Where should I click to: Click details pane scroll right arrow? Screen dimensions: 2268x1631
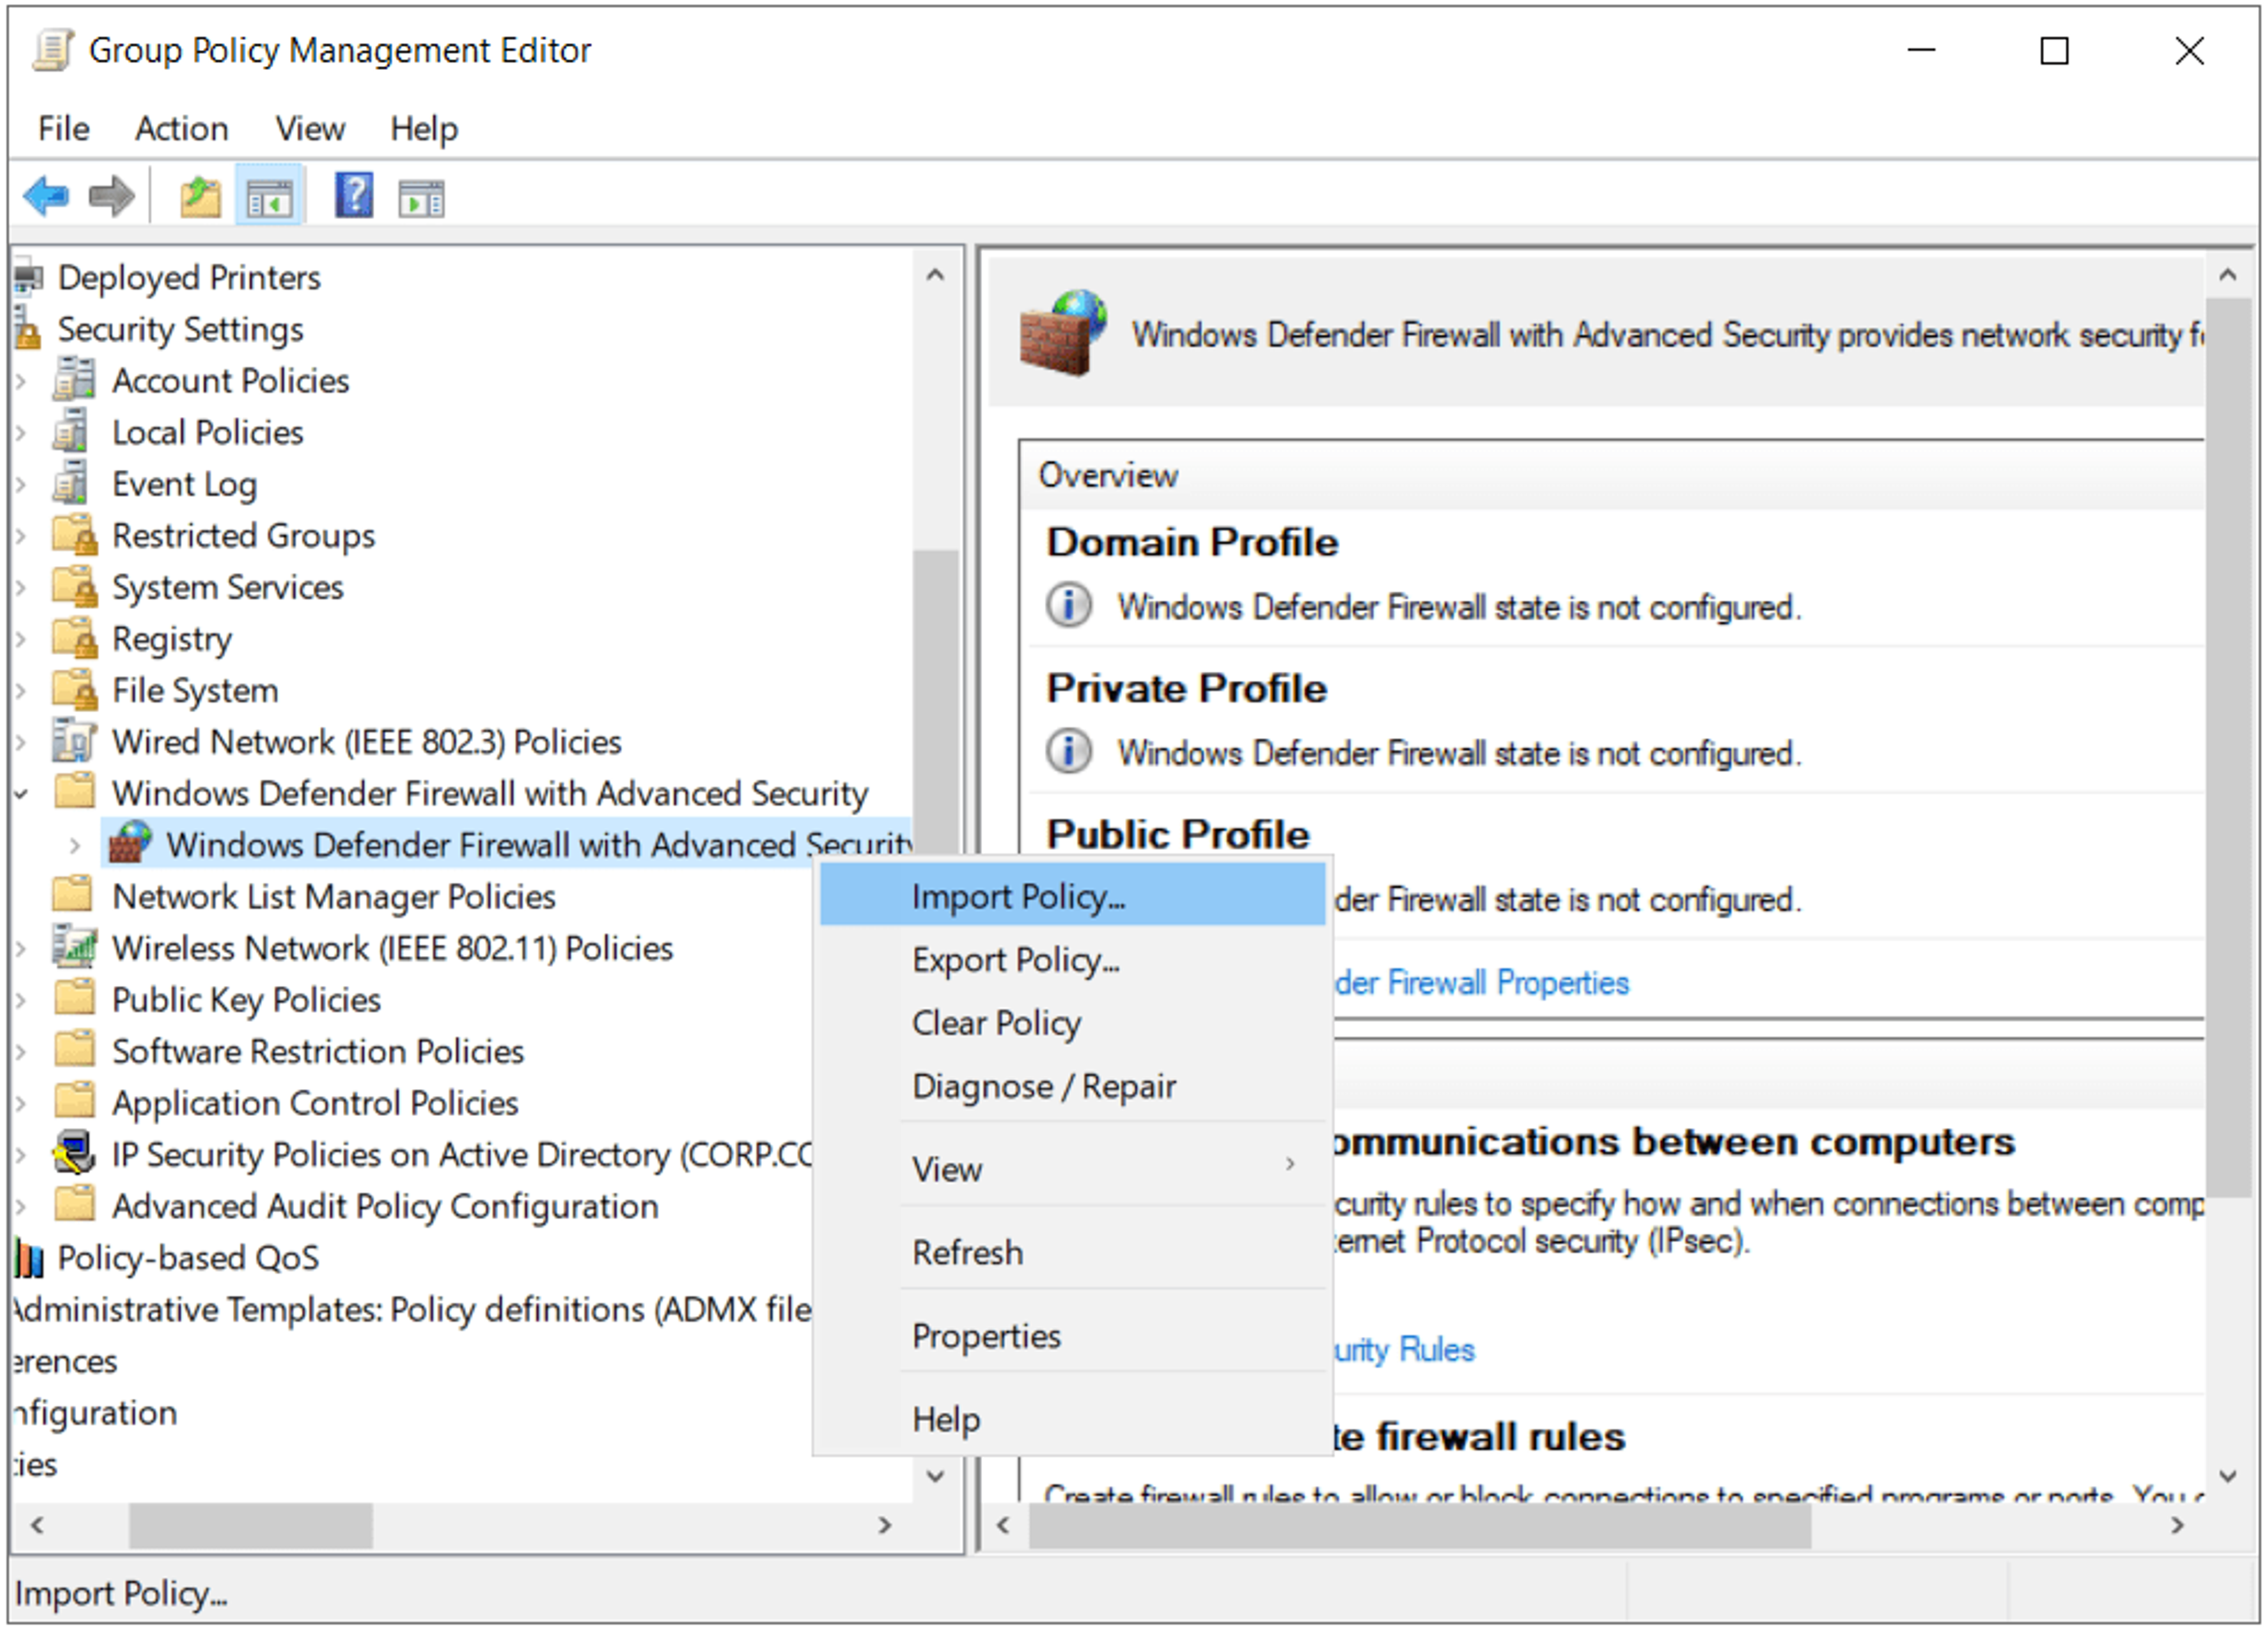[2176, 1524]
